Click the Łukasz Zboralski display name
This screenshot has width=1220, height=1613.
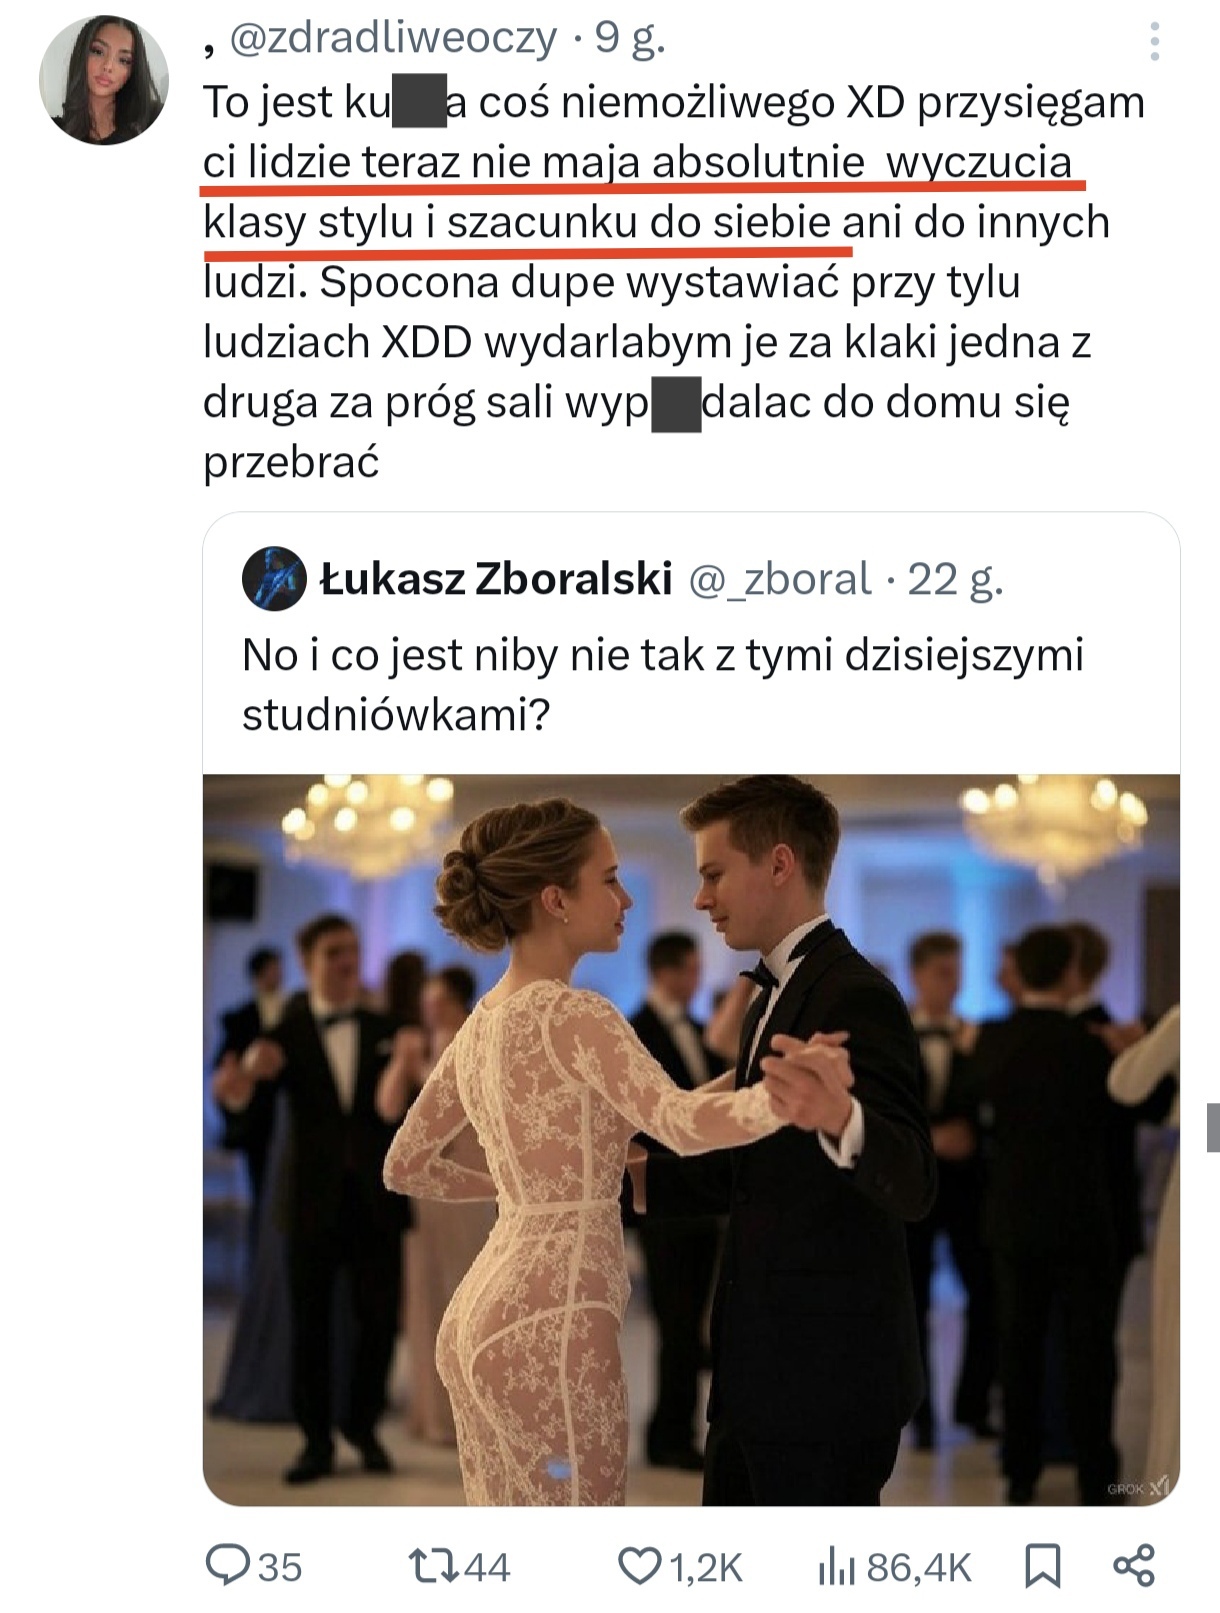(x=496, y=578)
